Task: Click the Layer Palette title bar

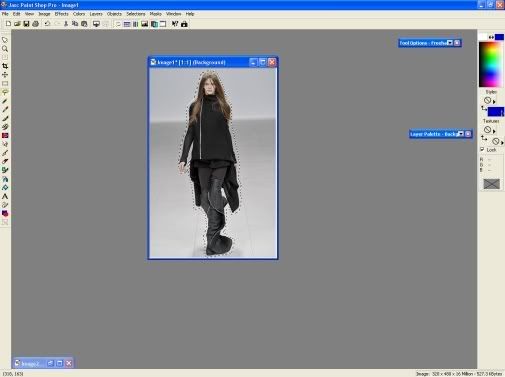Action: tap(433, 134)
